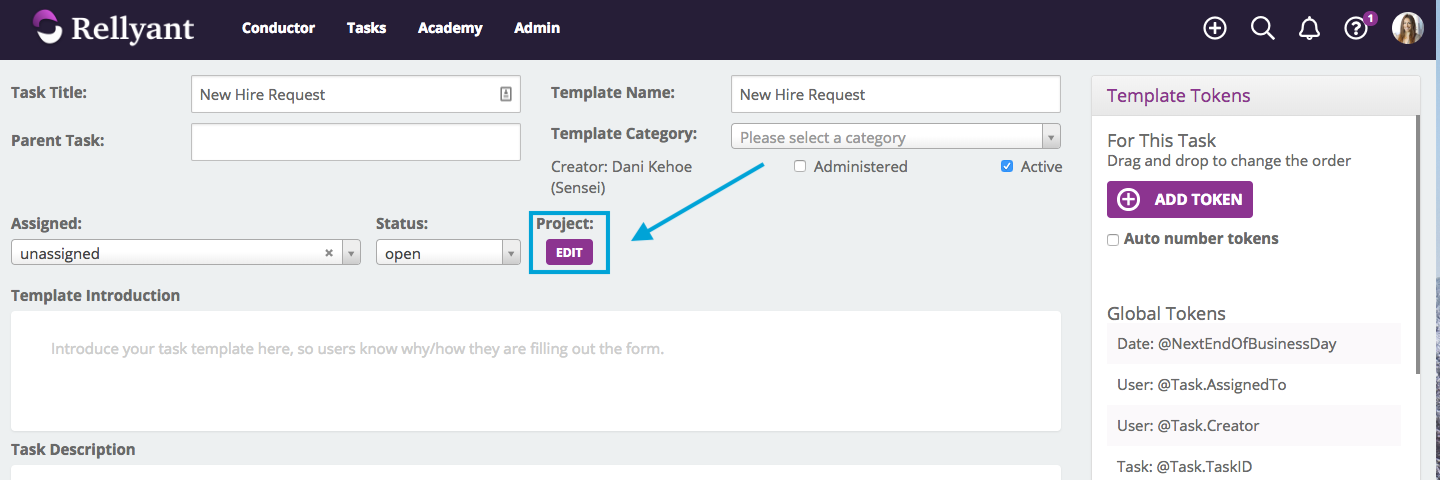
Task: Enable the Administered checkbox
Action: pyautogui.click(x=800, y=167)
